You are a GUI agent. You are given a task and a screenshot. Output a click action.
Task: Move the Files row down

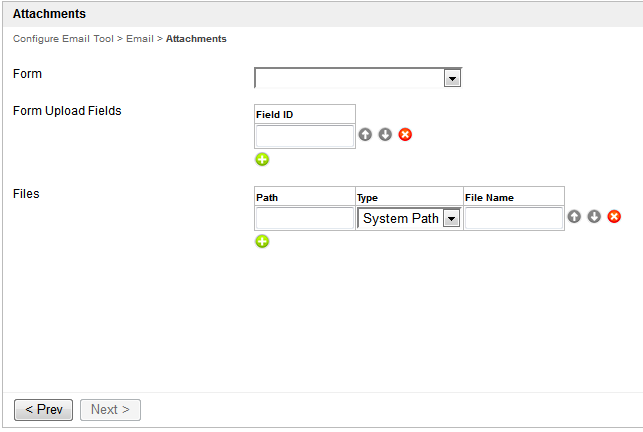[x=594, y=217]
